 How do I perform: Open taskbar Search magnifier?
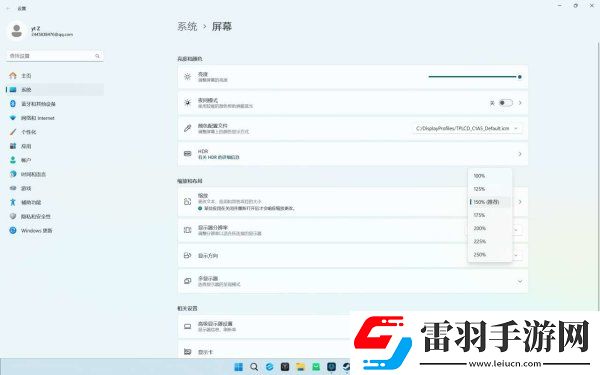pyautogui.click(x=254, y=367)
